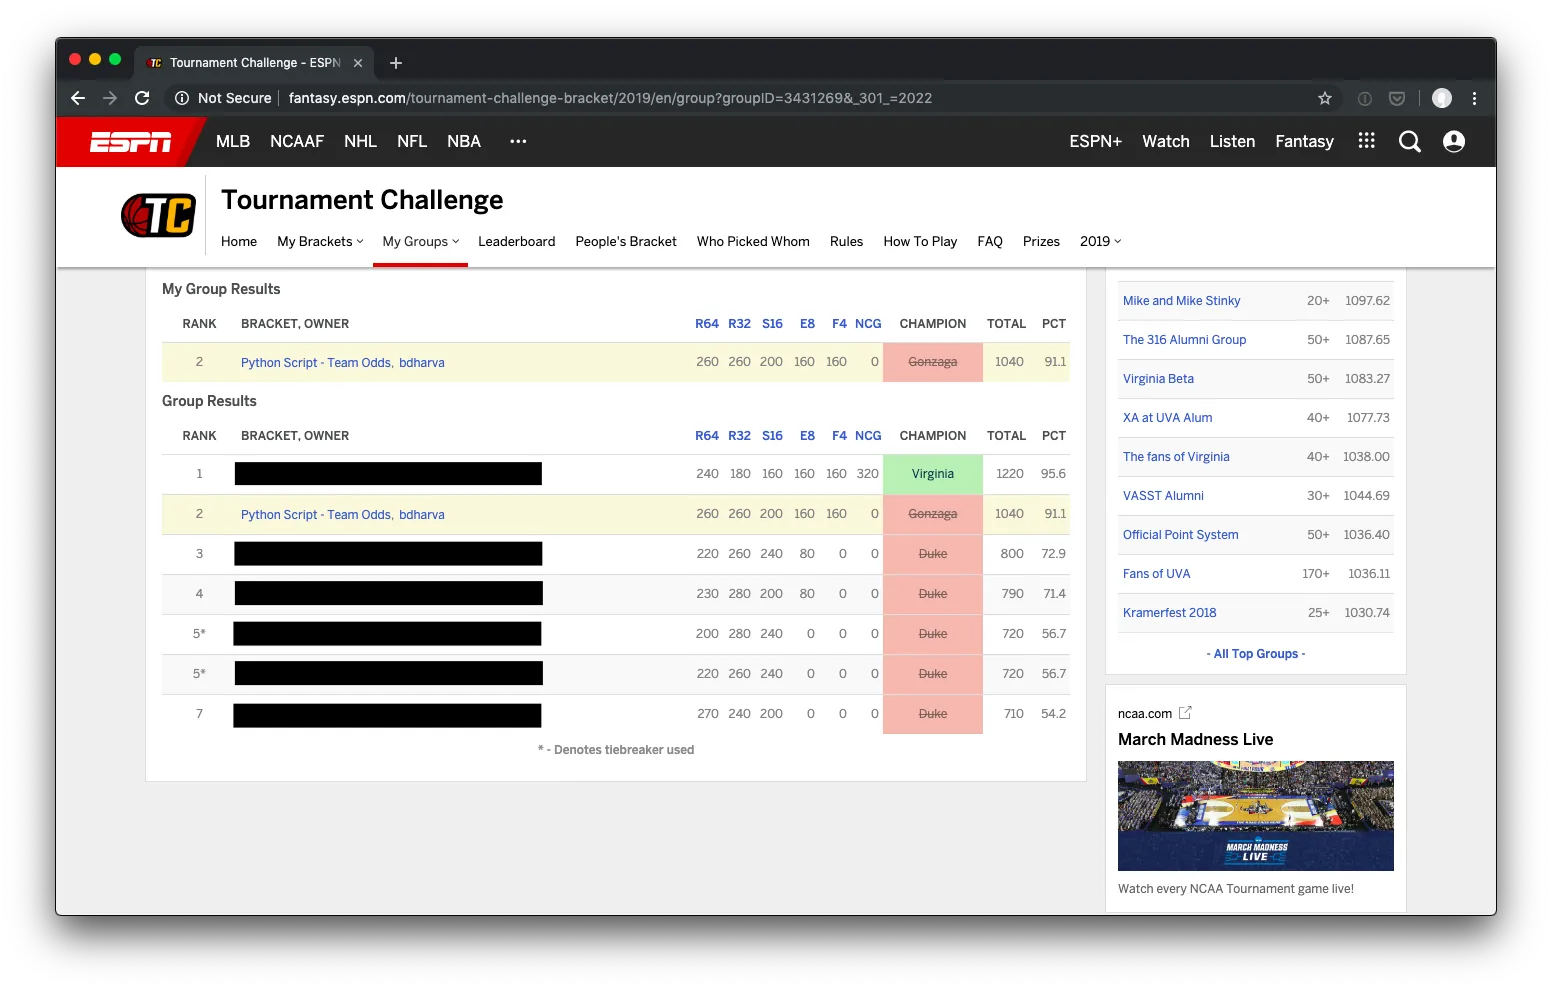Go to the Leaderboard tab
This screenshot has width=1552, height=989.
(516, 242)
